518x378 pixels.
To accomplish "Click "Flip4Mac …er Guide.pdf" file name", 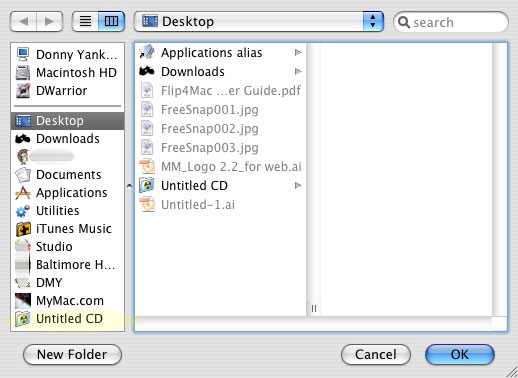I will 231,91.
